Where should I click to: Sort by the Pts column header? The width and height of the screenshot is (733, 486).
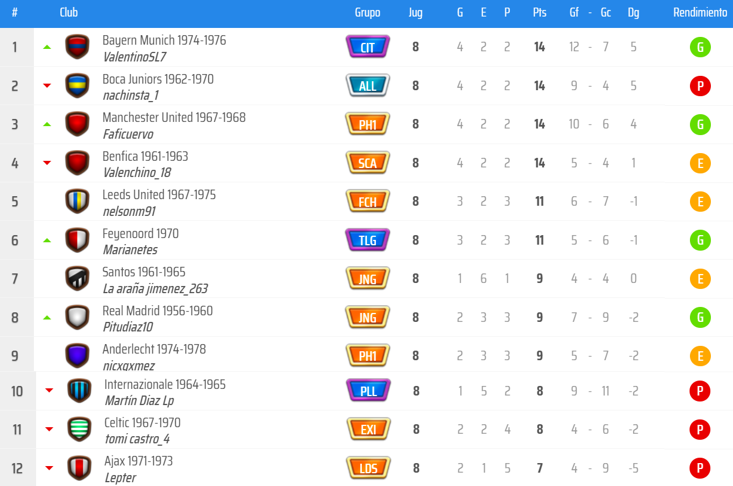[539, 13]
